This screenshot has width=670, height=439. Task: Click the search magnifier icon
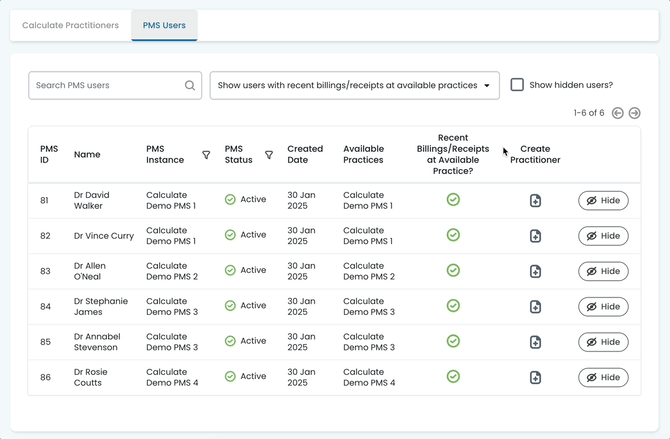pyautogui.click(x=190, y=86)
